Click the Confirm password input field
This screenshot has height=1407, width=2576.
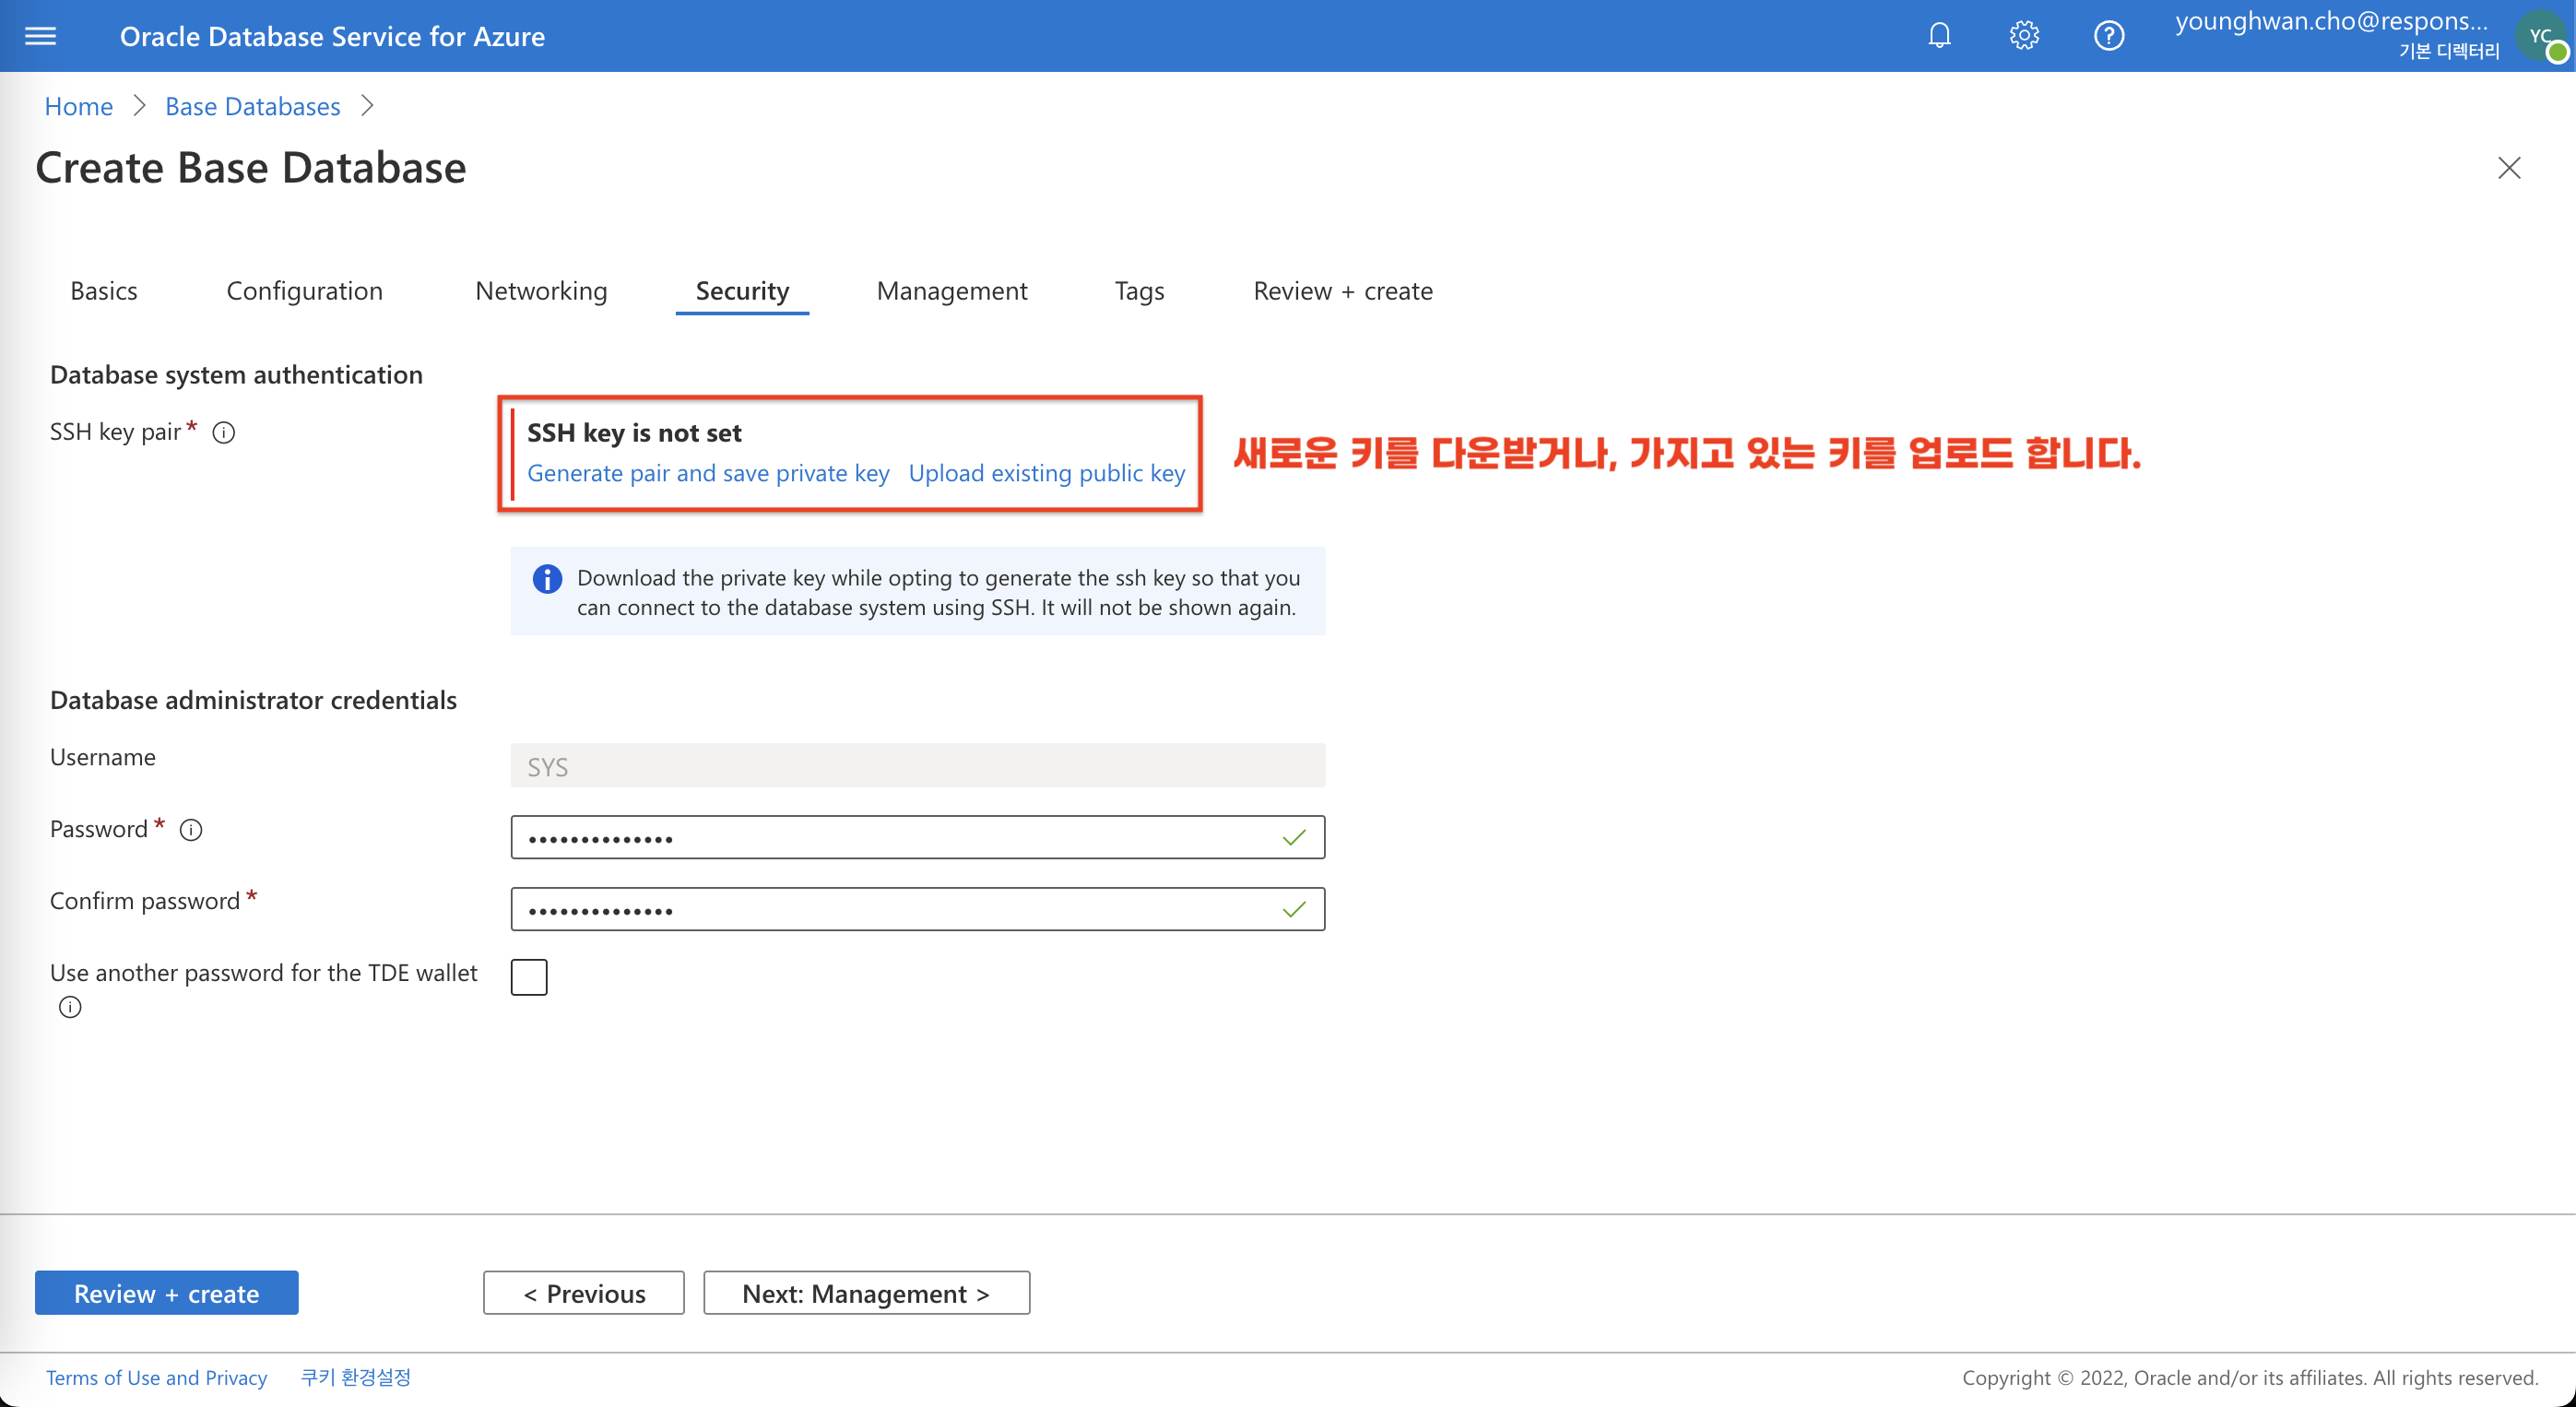[918, 908]
